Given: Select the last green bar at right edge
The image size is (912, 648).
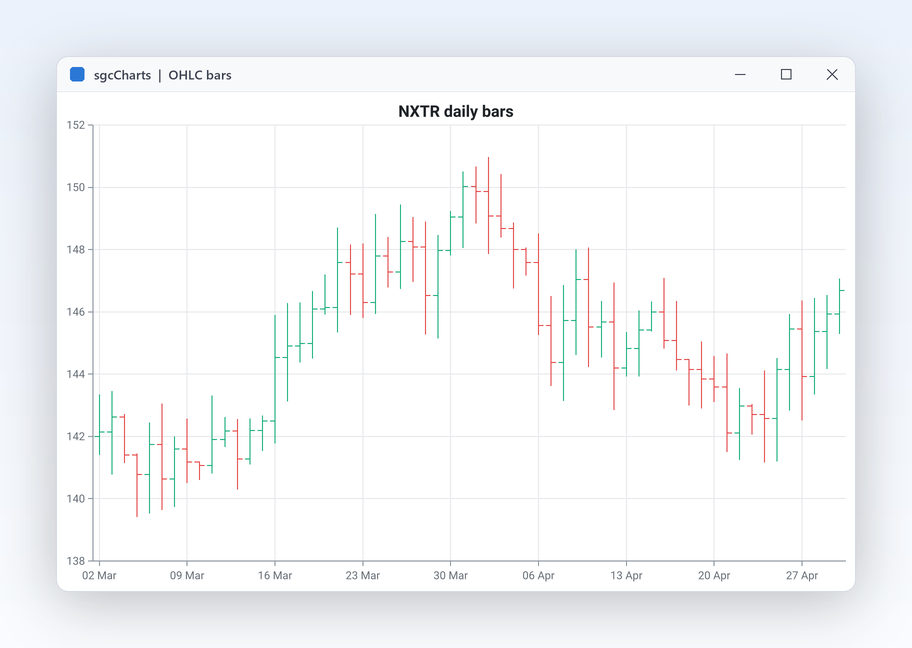Looking at the screenshot, I should coord(839,306).
